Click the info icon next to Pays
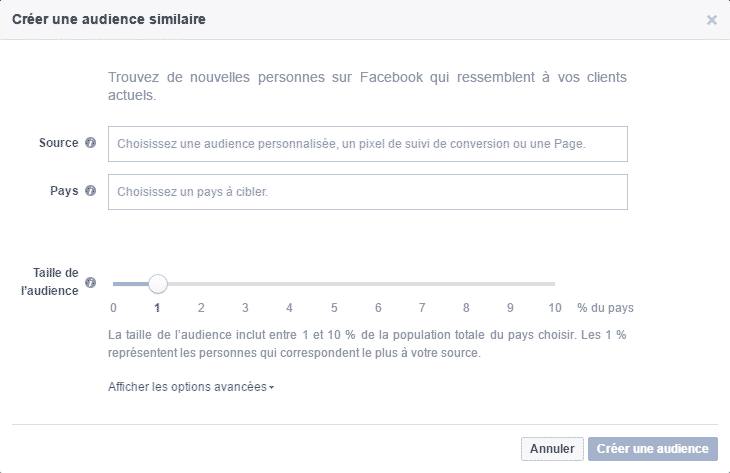Viewport: 730px width, 473px height. [91, 191]
